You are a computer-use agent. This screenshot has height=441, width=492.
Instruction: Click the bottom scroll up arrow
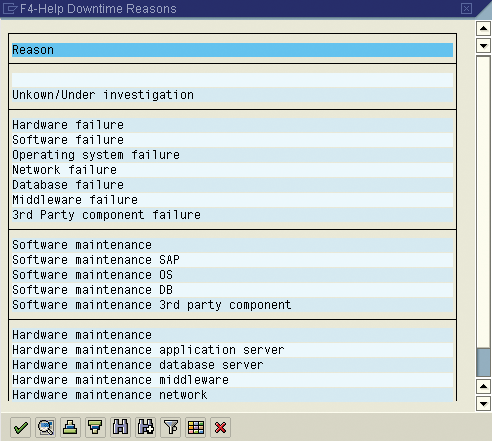pyautogui.click(x=483, y=387)
